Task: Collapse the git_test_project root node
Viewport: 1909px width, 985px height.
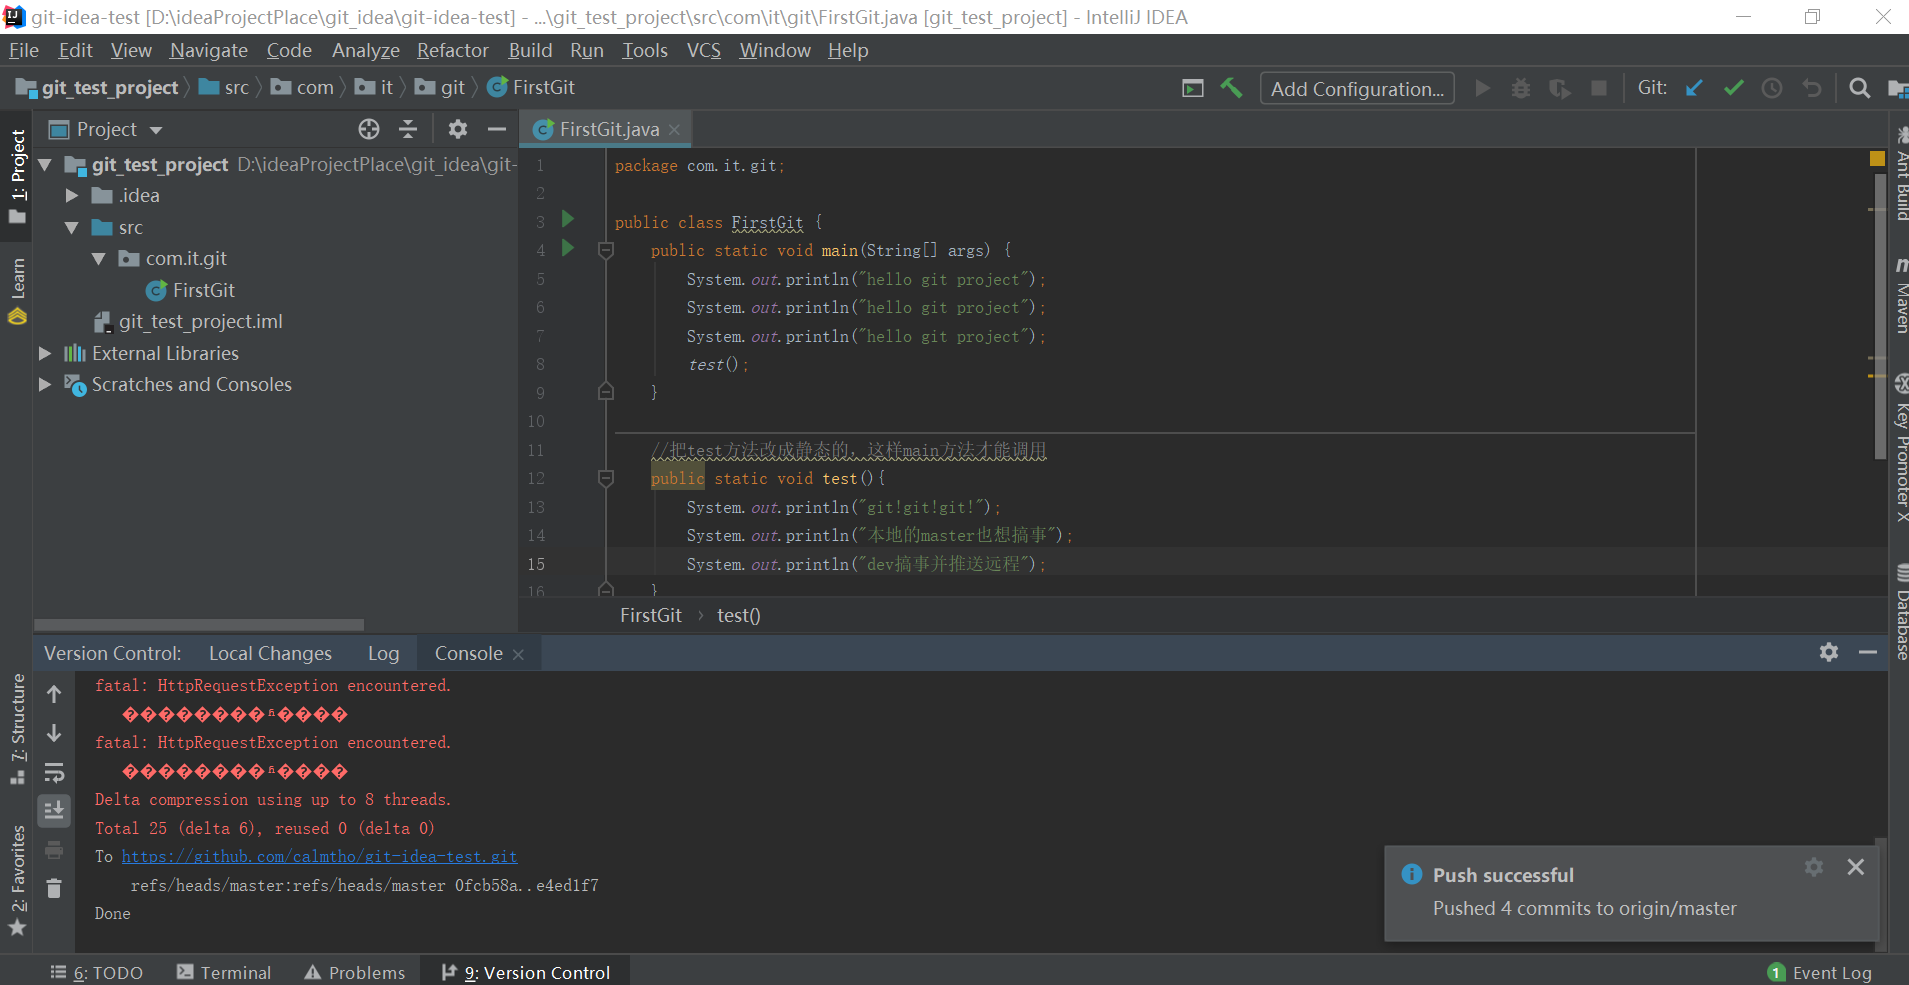Action: click(45, 164)
